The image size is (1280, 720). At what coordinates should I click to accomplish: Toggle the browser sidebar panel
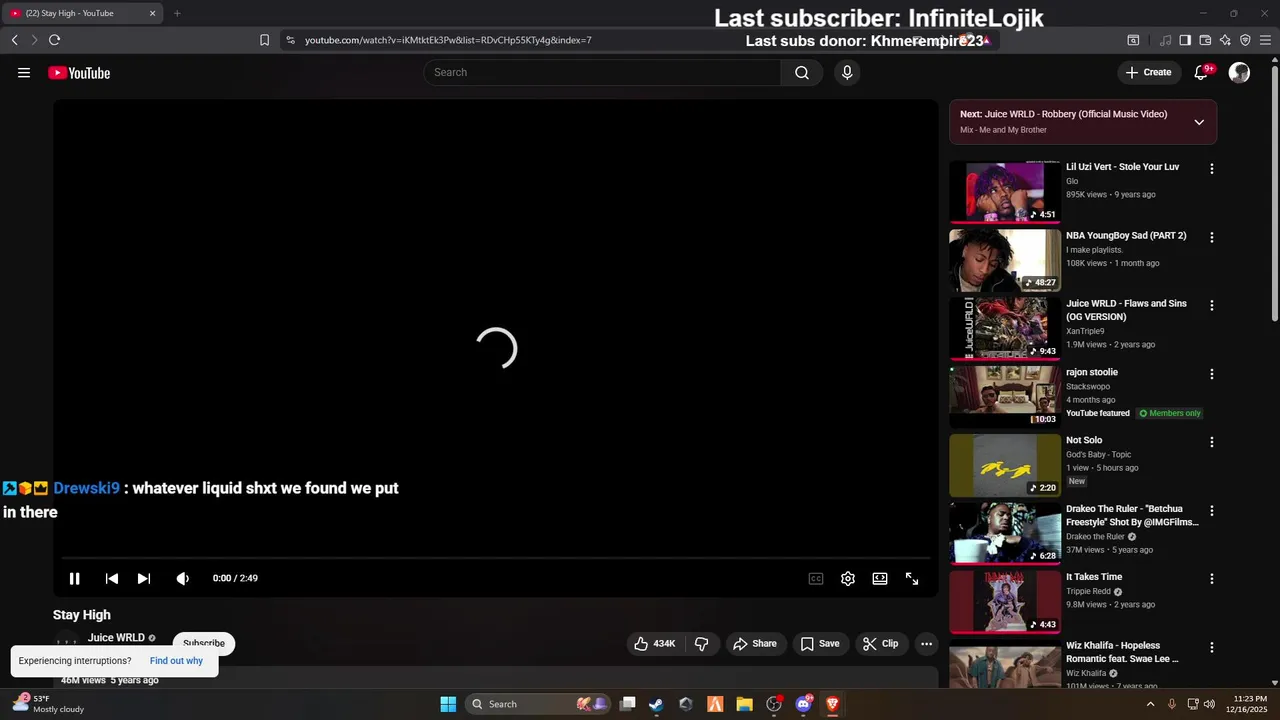pyautogui.click(x=1185, y=40)
